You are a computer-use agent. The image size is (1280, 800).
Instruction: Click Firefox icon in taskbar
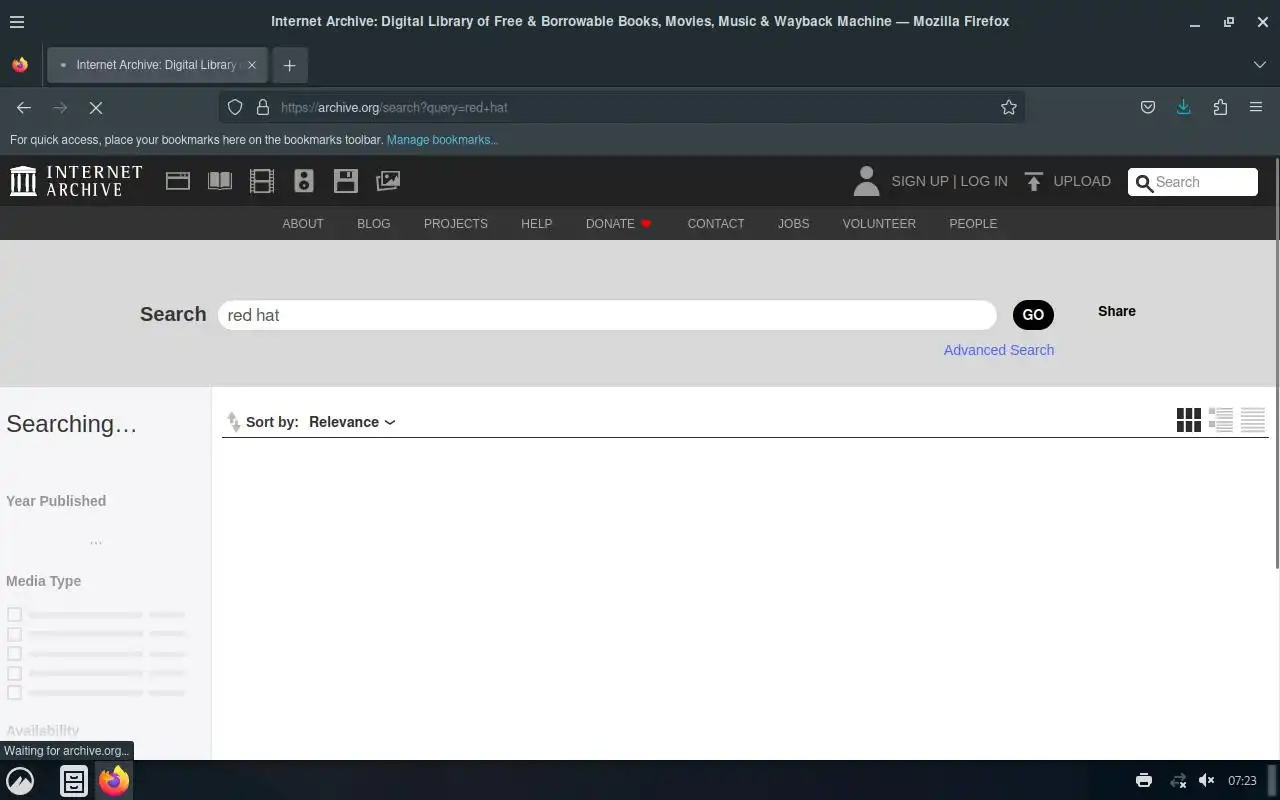[x=114, y=781]
